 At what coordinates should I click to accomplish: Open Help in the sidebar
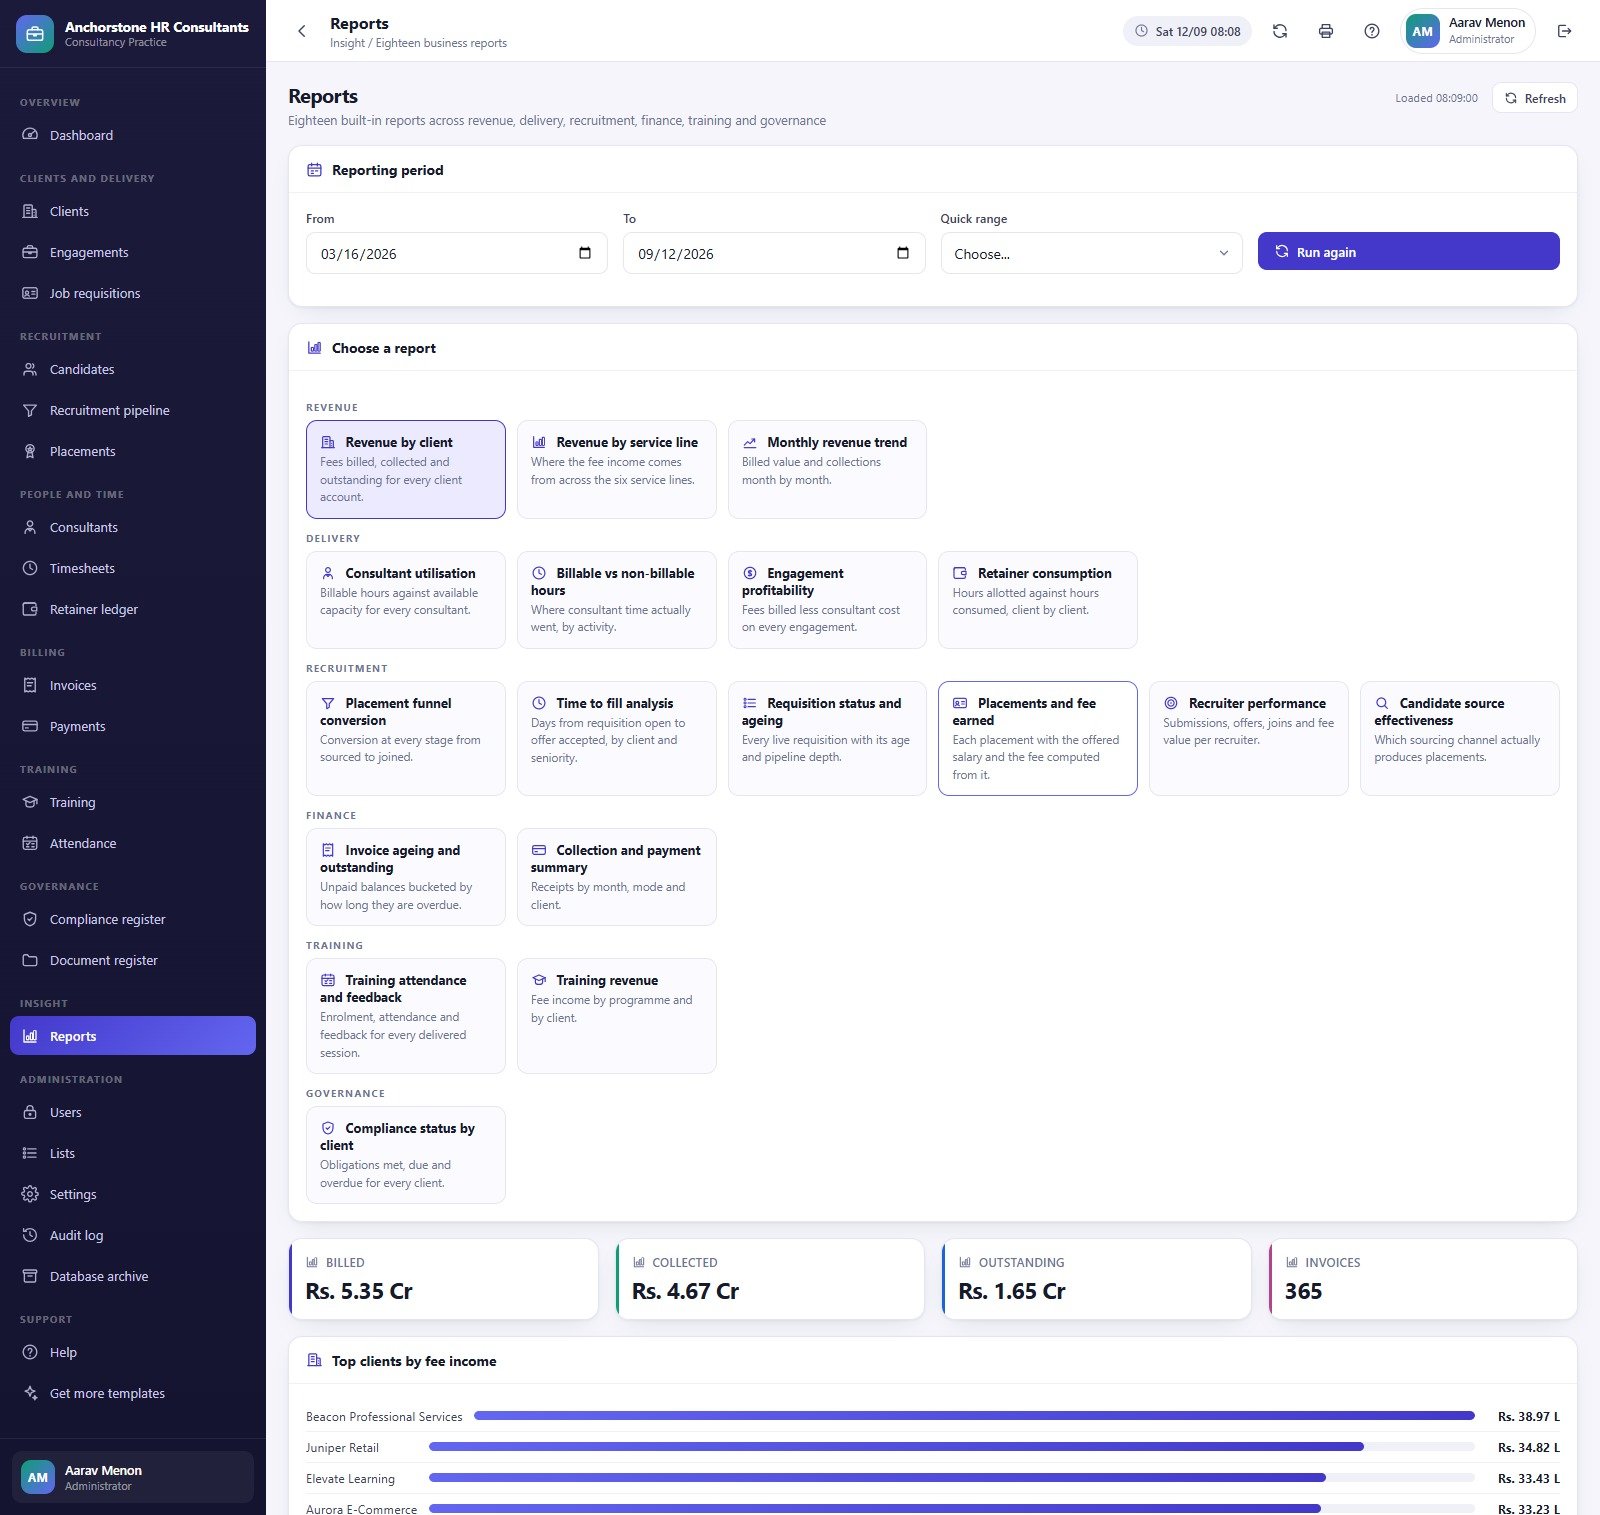[133, 1352]
